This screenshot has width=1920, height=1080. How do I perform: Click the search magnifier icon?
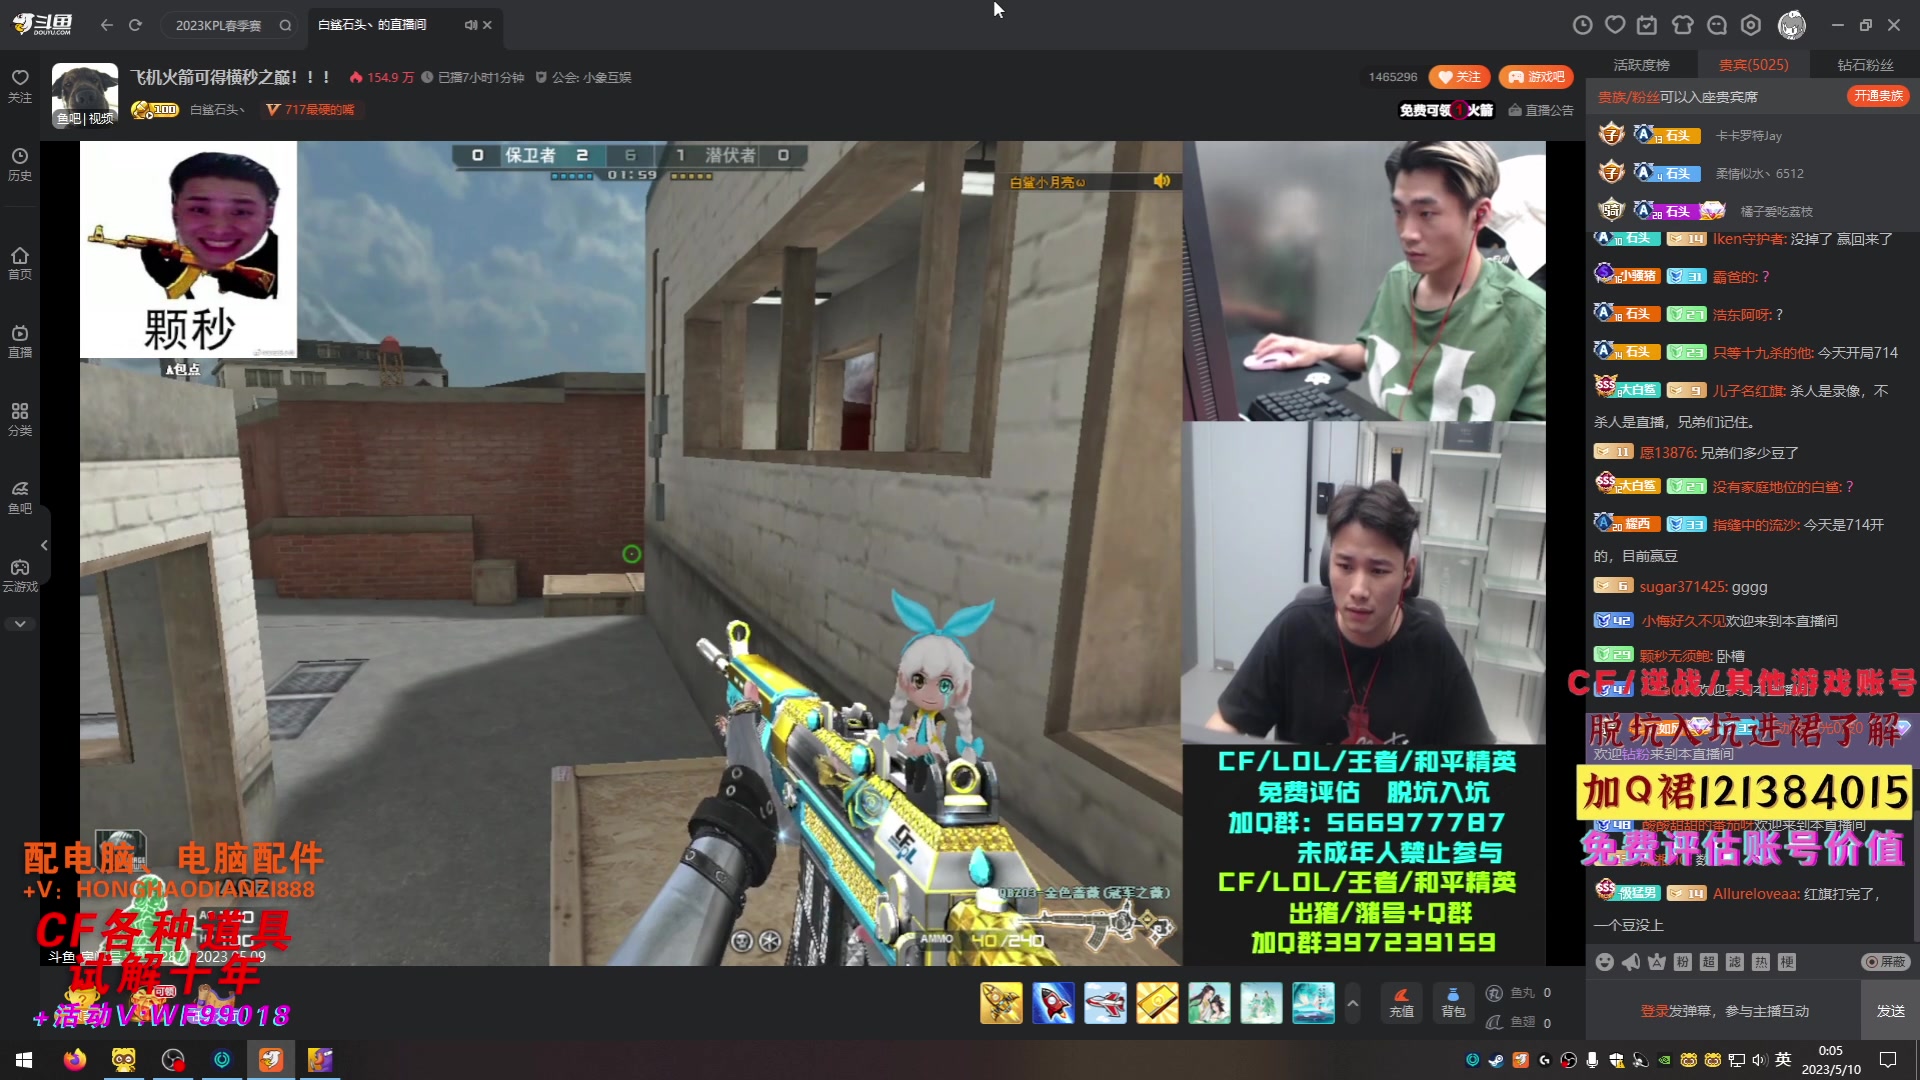point(285,25)
